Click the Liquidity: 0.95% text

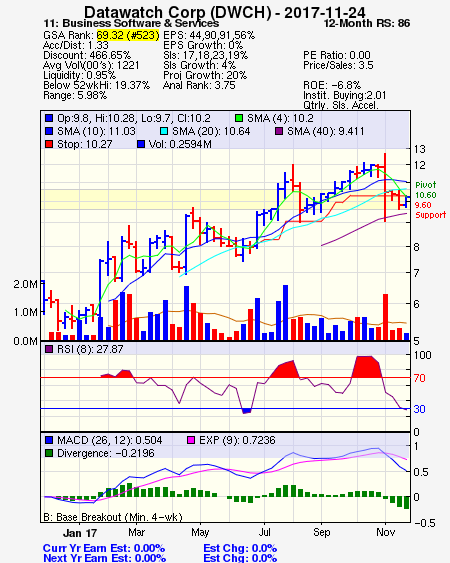click(x=79, y=75)
